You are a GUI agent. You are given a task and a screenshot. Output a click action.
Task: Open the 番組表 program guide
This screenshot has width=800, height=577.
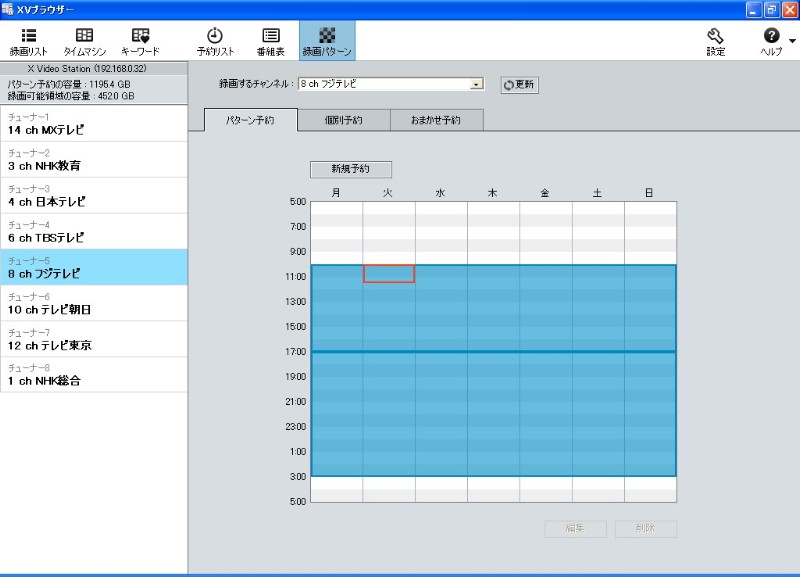coord(271,41)
